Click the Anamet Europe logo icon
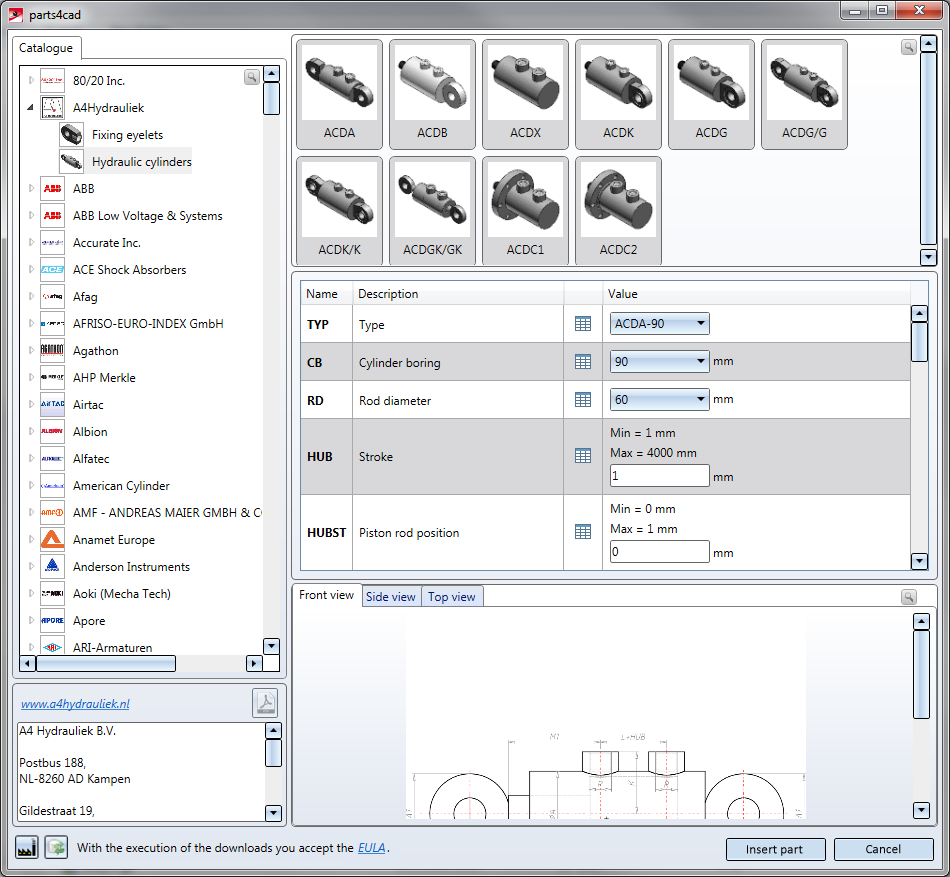Viewport: 950px width, 877px height. (x=53, y=540)
